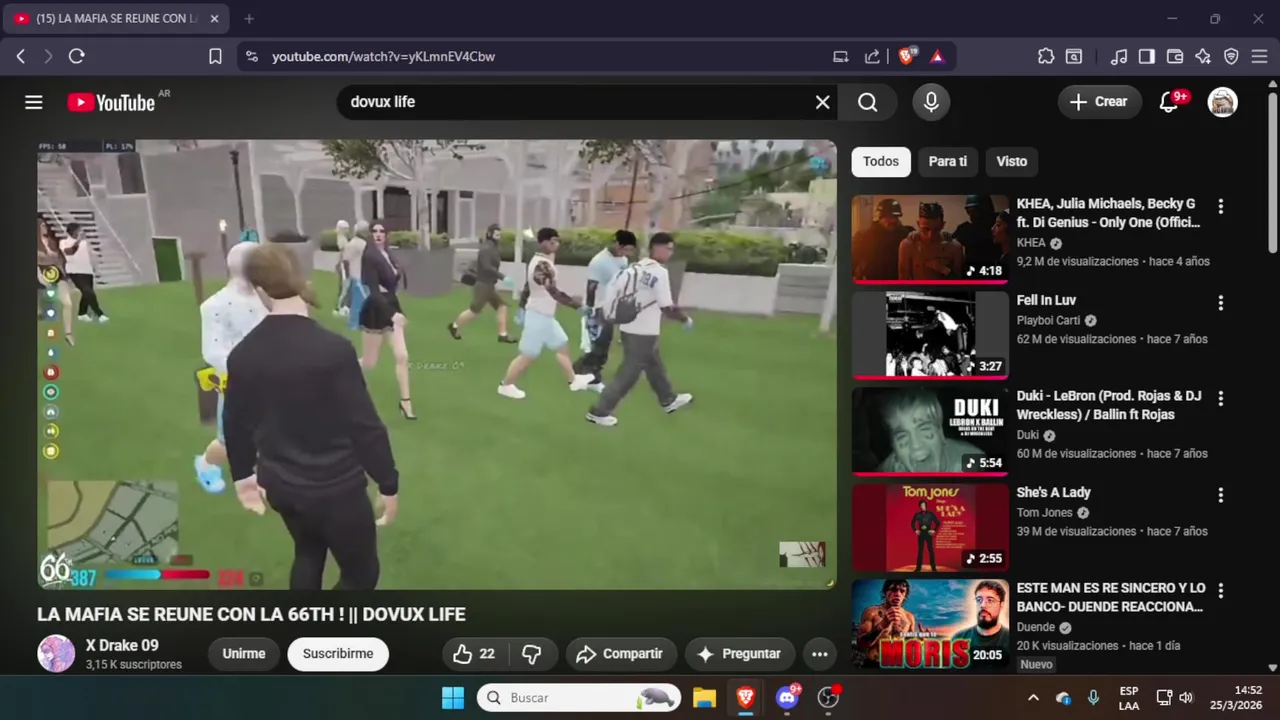The image size is (1280, 720).
Task: Select the Todos filter chip
Action: point(881,161)
